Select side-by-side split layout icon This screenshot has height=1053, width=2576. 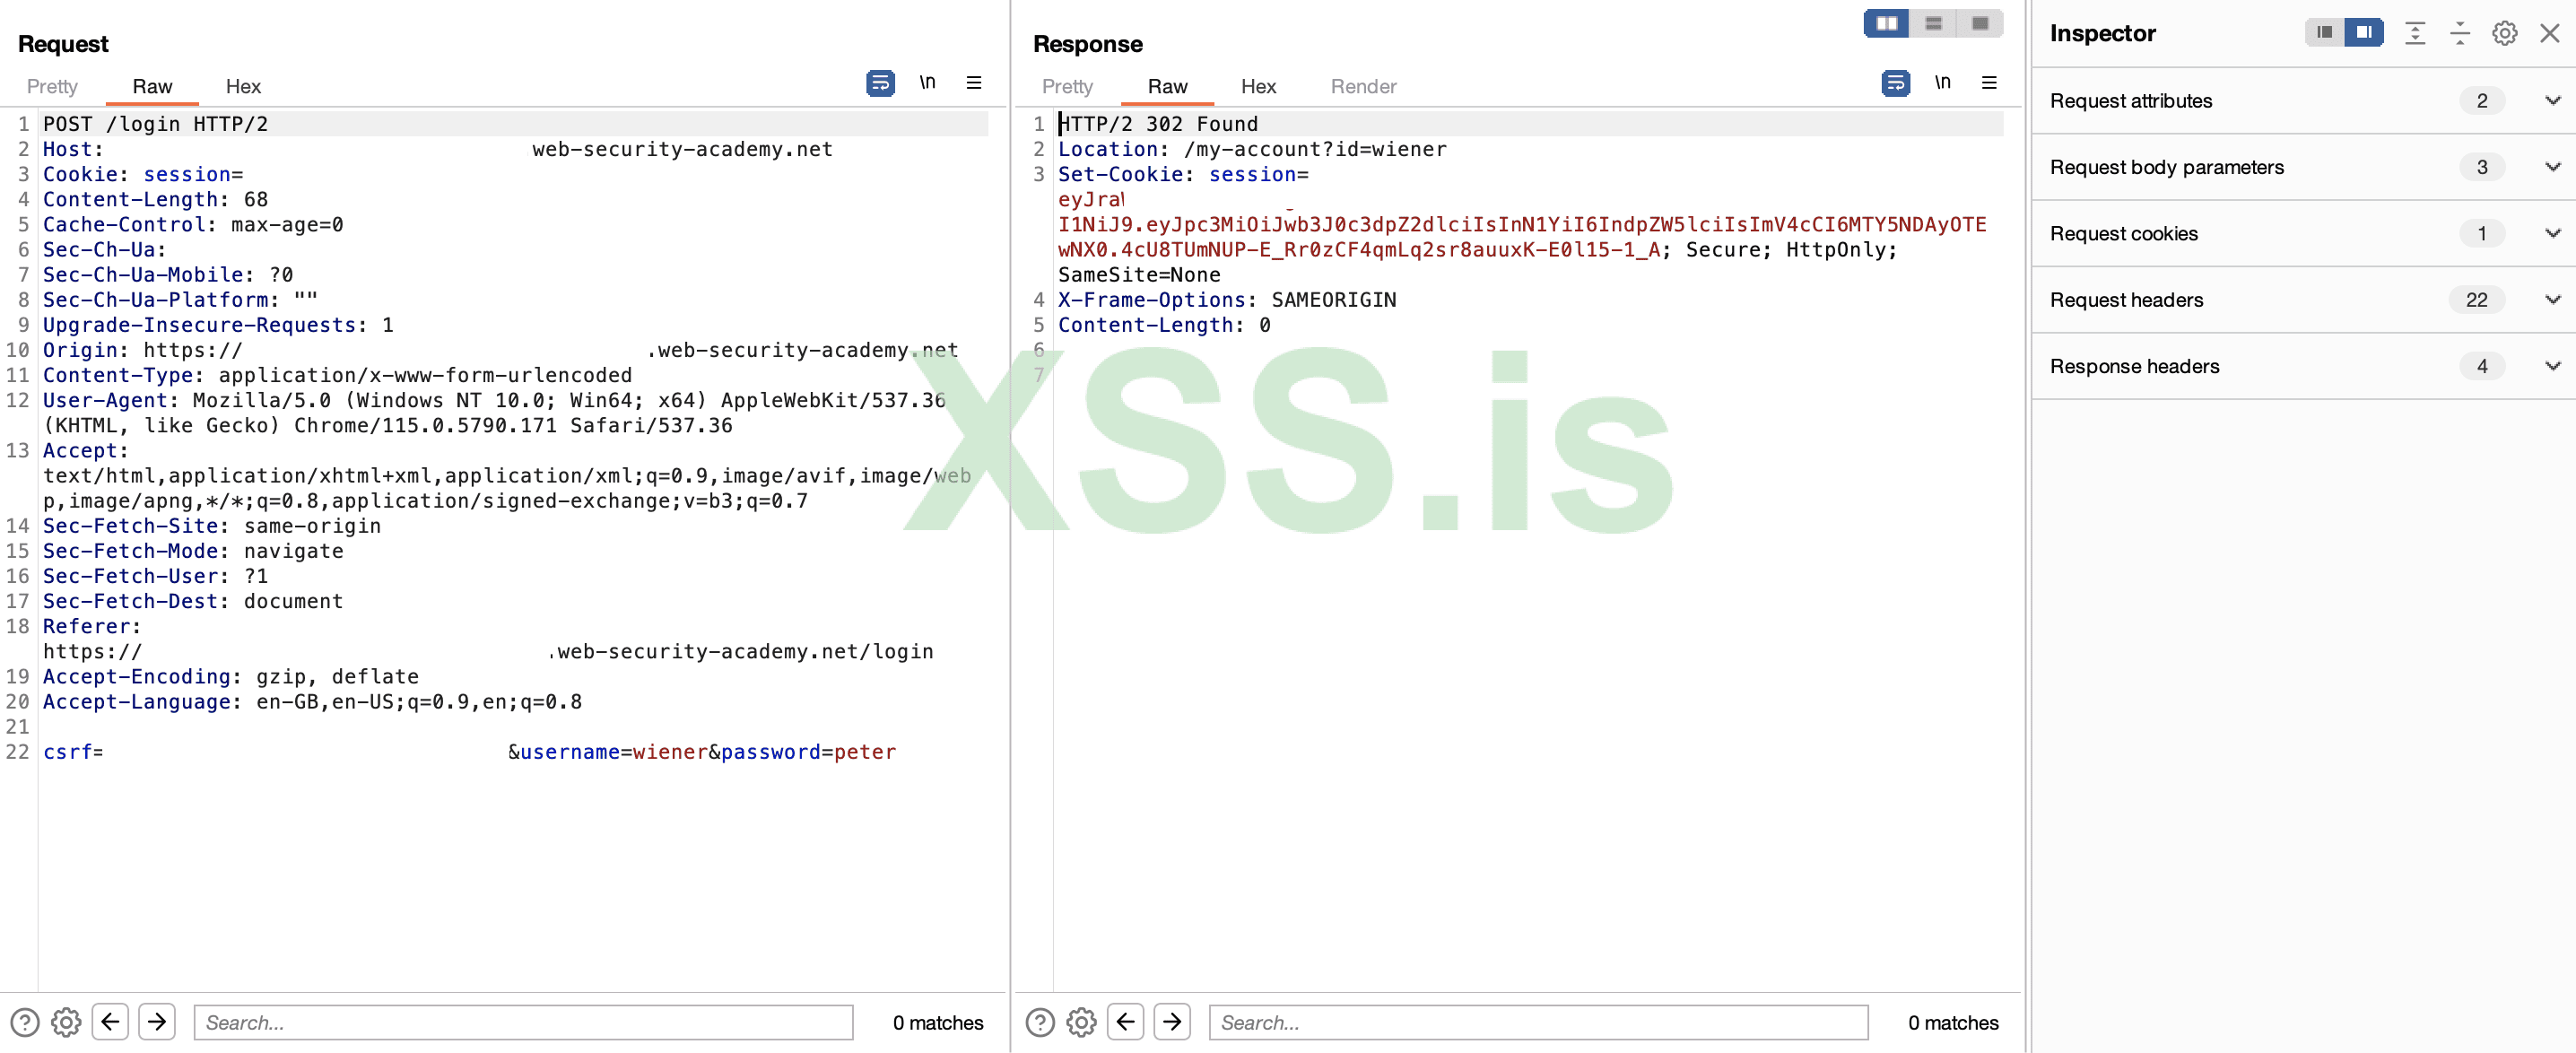click(x=1886, y=23)
